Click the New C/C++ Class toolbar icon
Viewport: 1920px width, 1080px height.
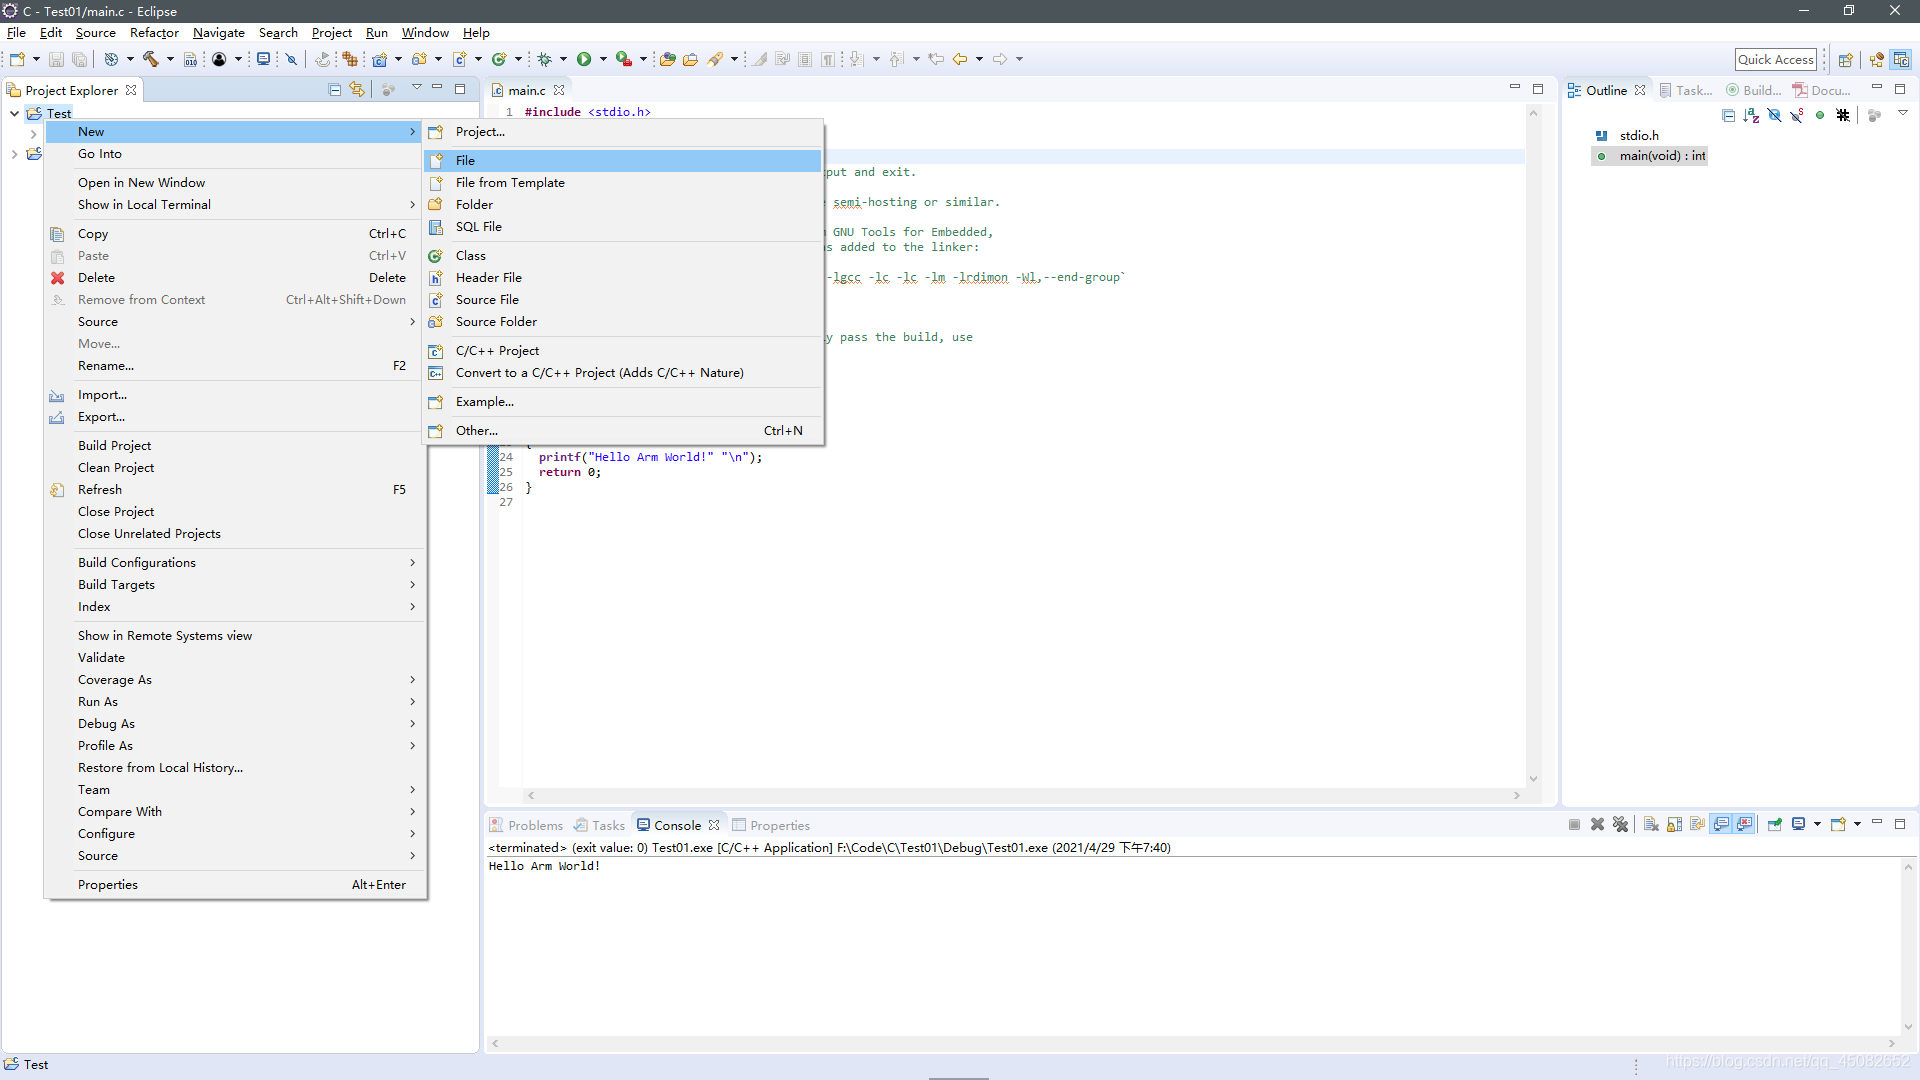pyautogui.click(x=499, y=59)
